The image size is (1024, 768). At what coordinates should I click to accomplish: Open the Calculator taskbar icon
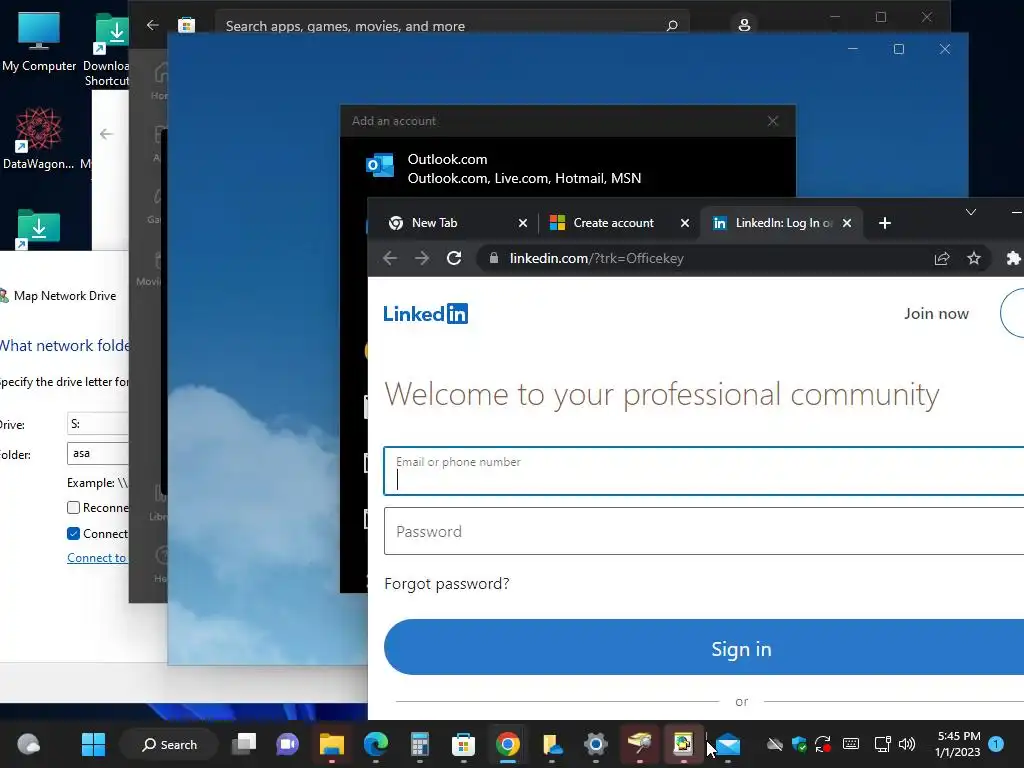tap(419, 744)
